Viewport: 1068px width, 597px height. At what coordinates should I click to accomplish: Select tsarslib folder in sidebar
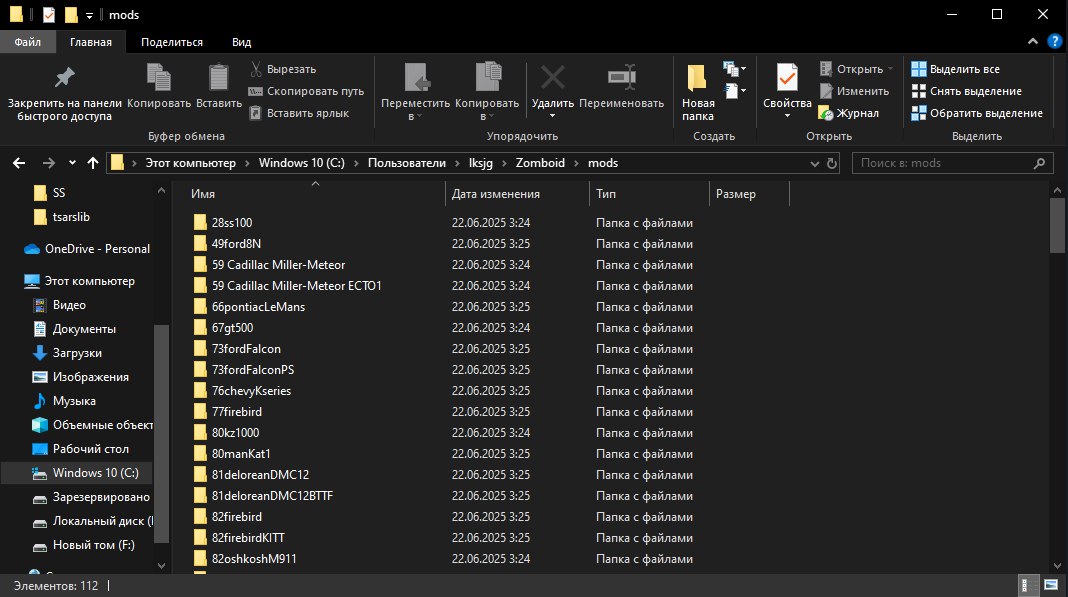coord(62,217)
